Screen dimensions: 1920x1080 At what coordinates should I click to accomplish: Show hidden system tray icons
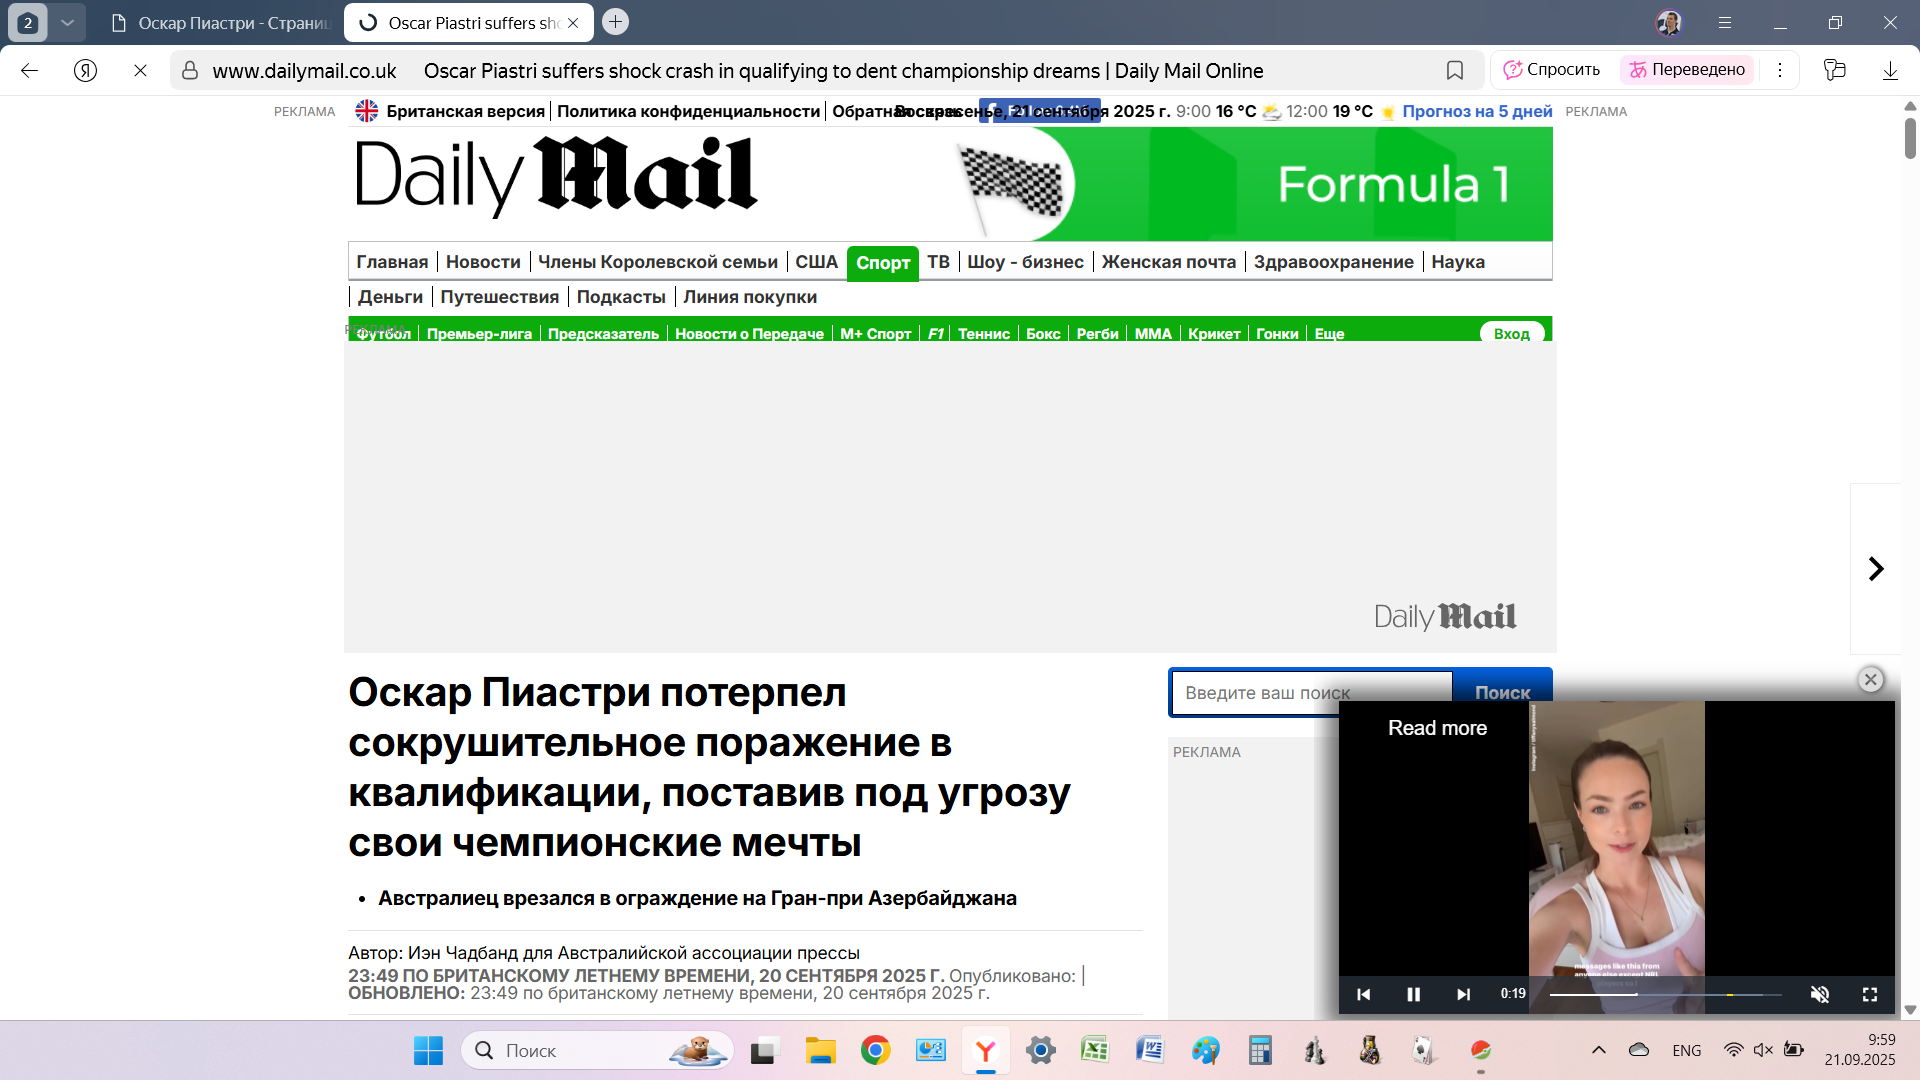[1598, 1050]
